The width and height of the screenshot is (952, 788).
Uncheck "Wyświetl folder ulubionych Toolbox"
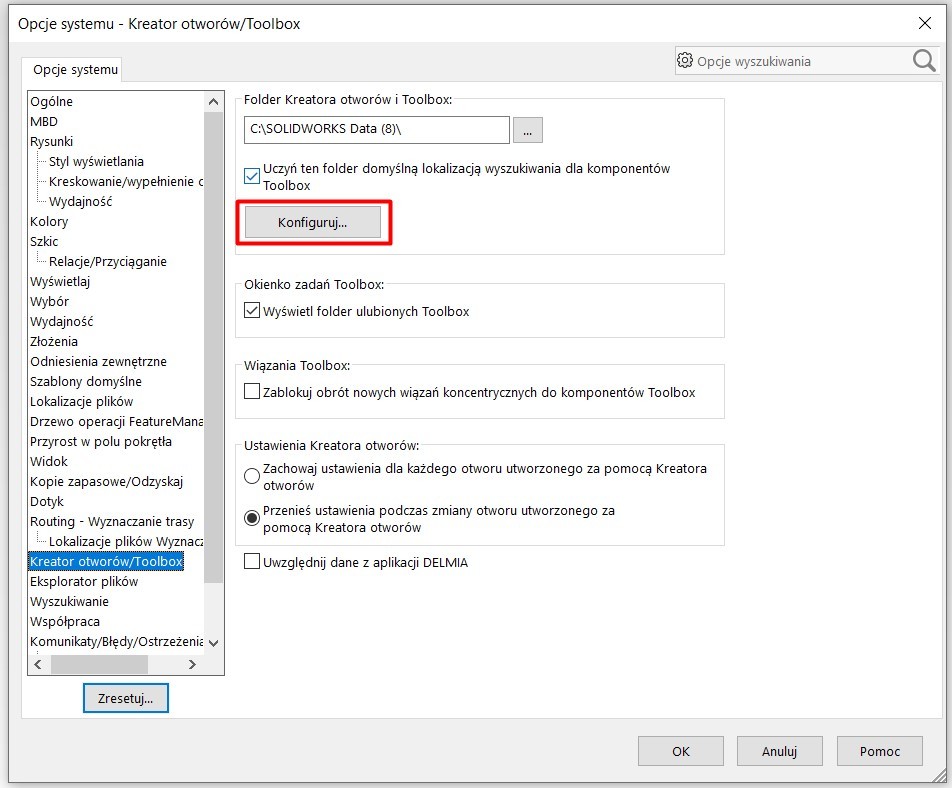point(252,310)
